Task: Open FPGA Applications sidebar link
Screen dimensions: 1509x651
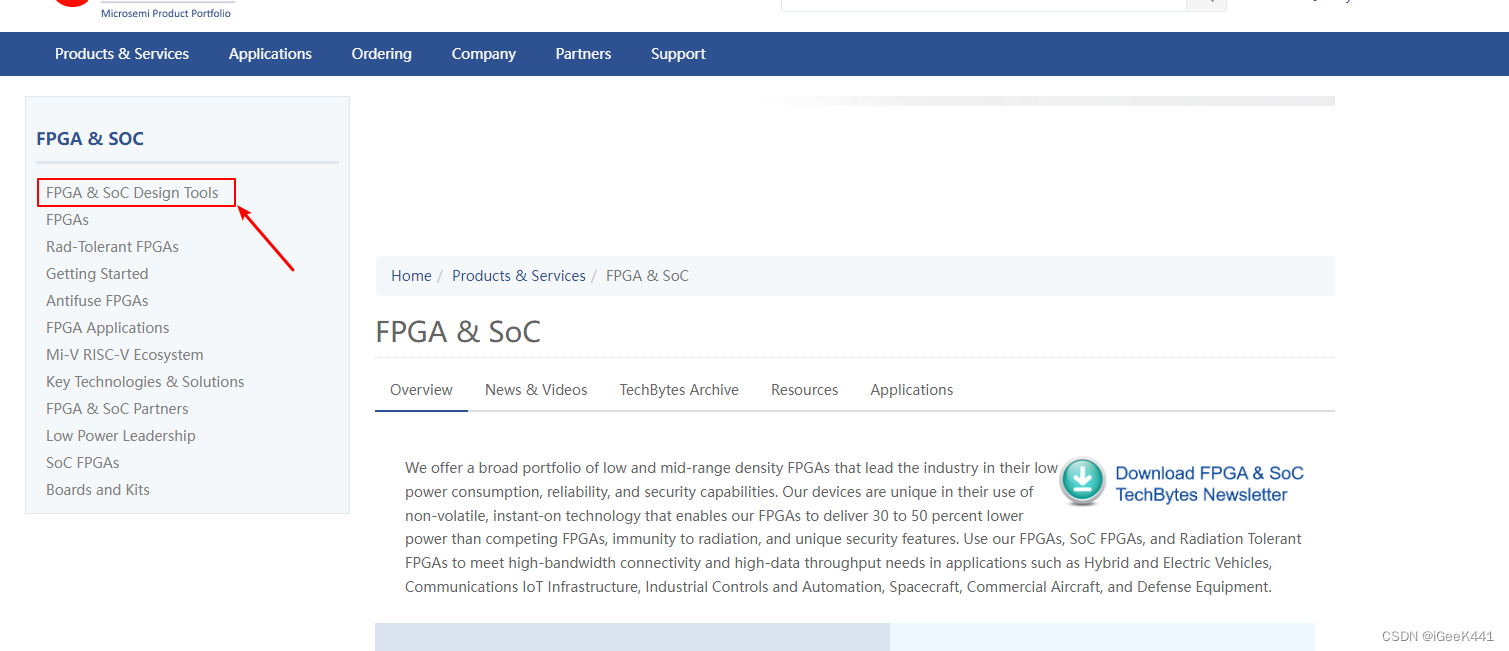Action: pyautogui.click(x=108, y=328)
